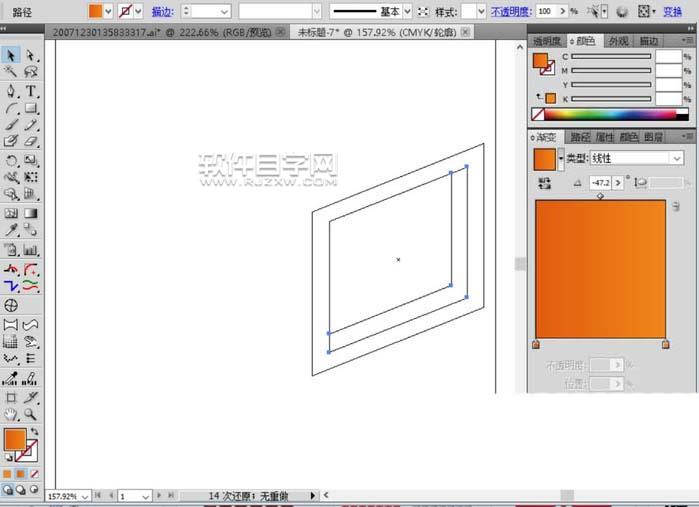Click the orange fill swatch in toolbox
The width and height of the screenshot is (699, 507).
(14, 439)
